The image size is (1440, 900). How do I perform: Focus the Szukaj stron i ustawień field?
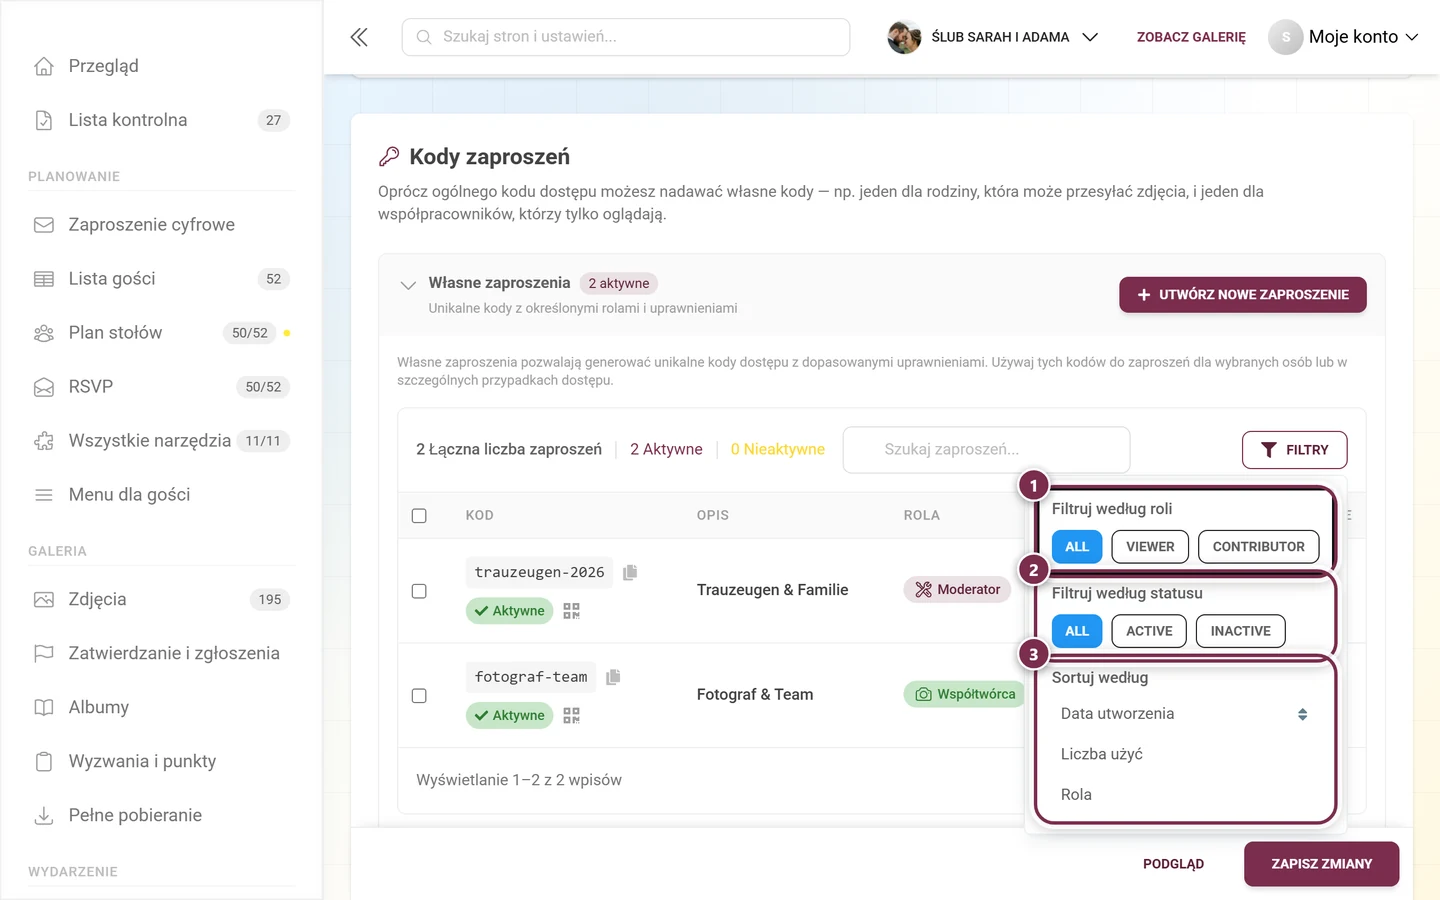coord(626,37)
